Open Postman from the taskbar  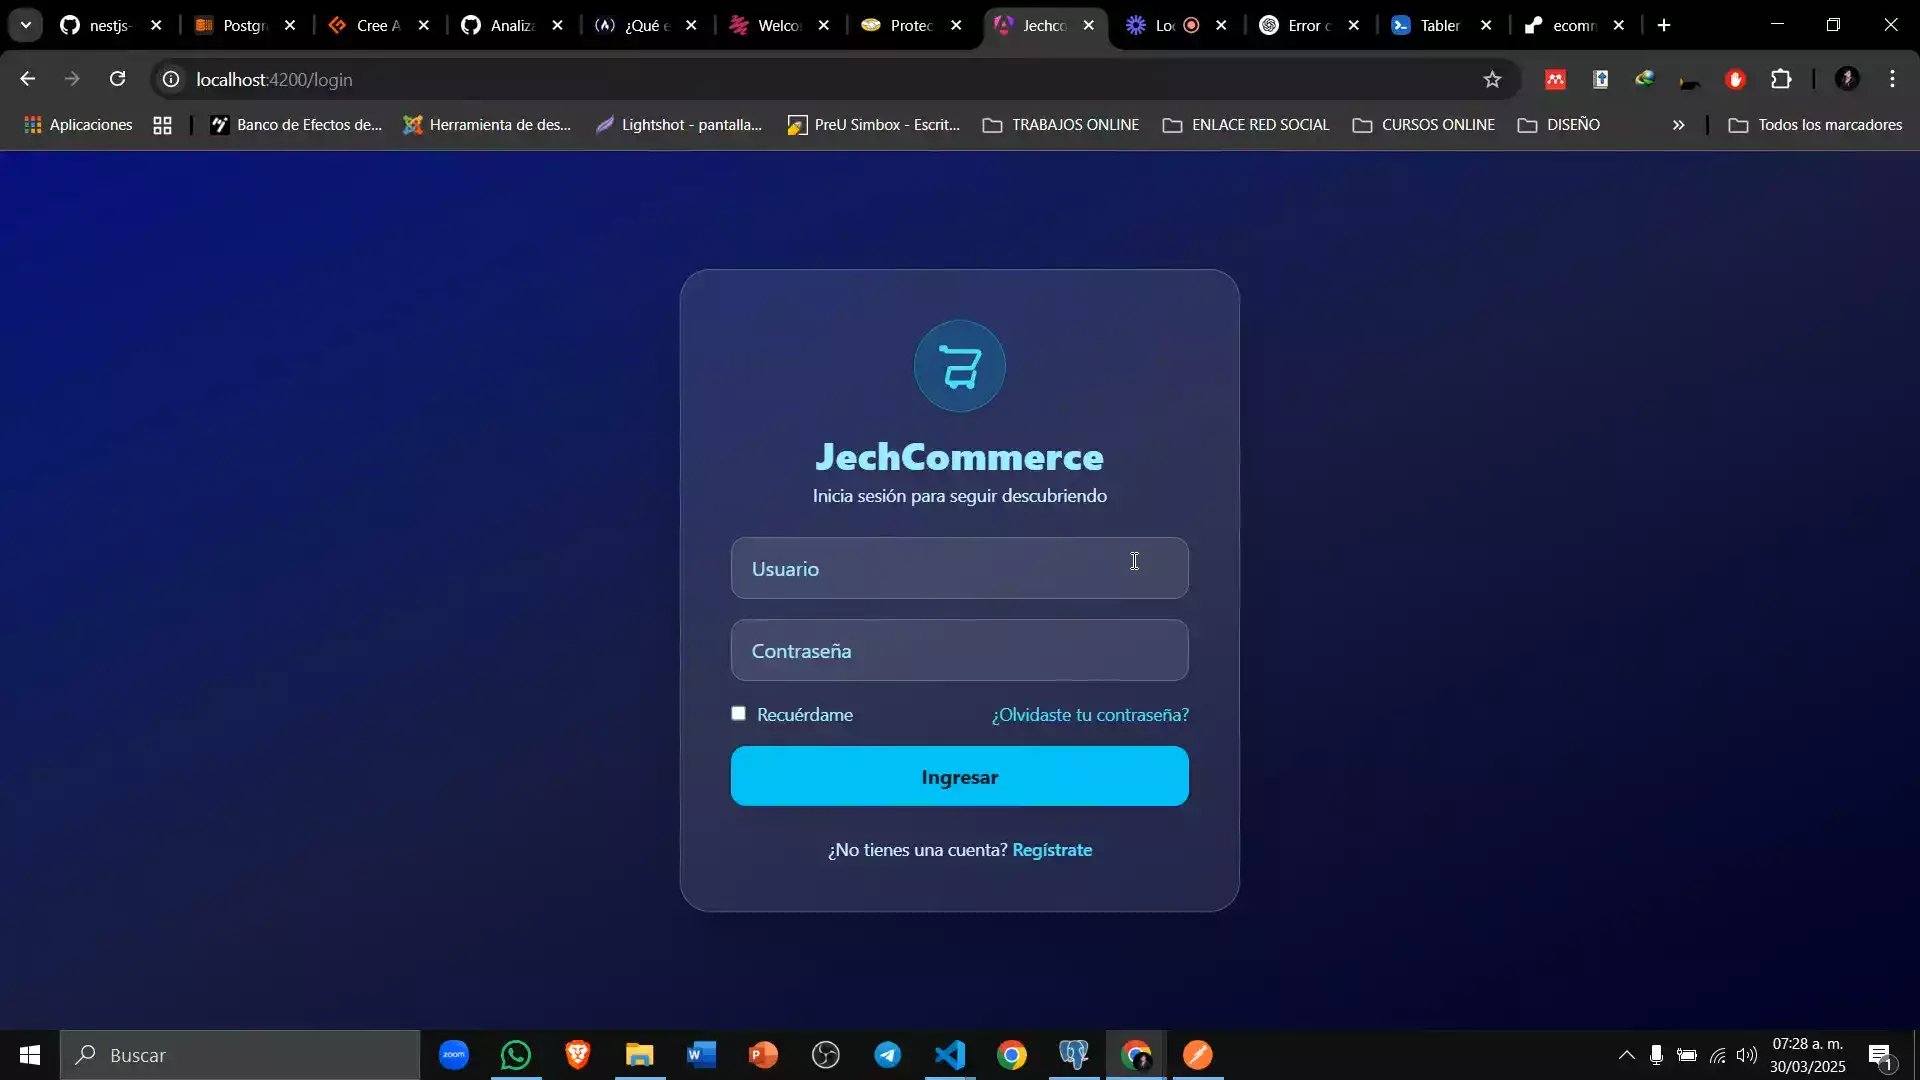click(1198, 1055)
